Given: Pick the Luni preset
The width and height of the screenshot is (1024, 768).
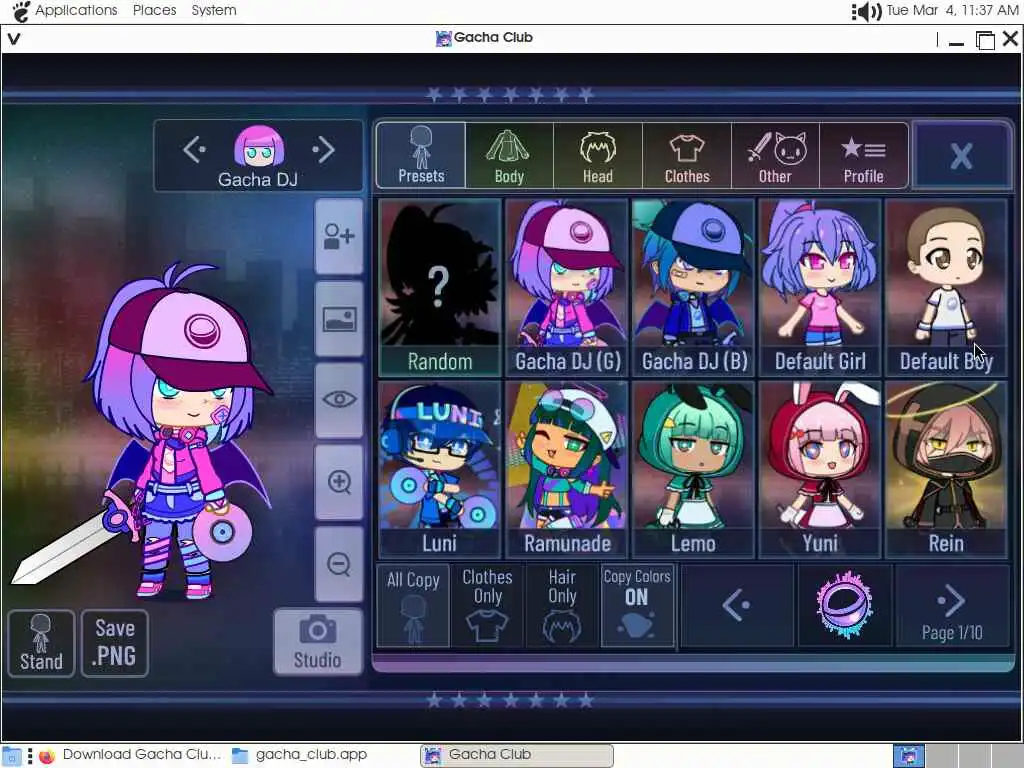Looking at the screenshot, I should coord(440,470).
